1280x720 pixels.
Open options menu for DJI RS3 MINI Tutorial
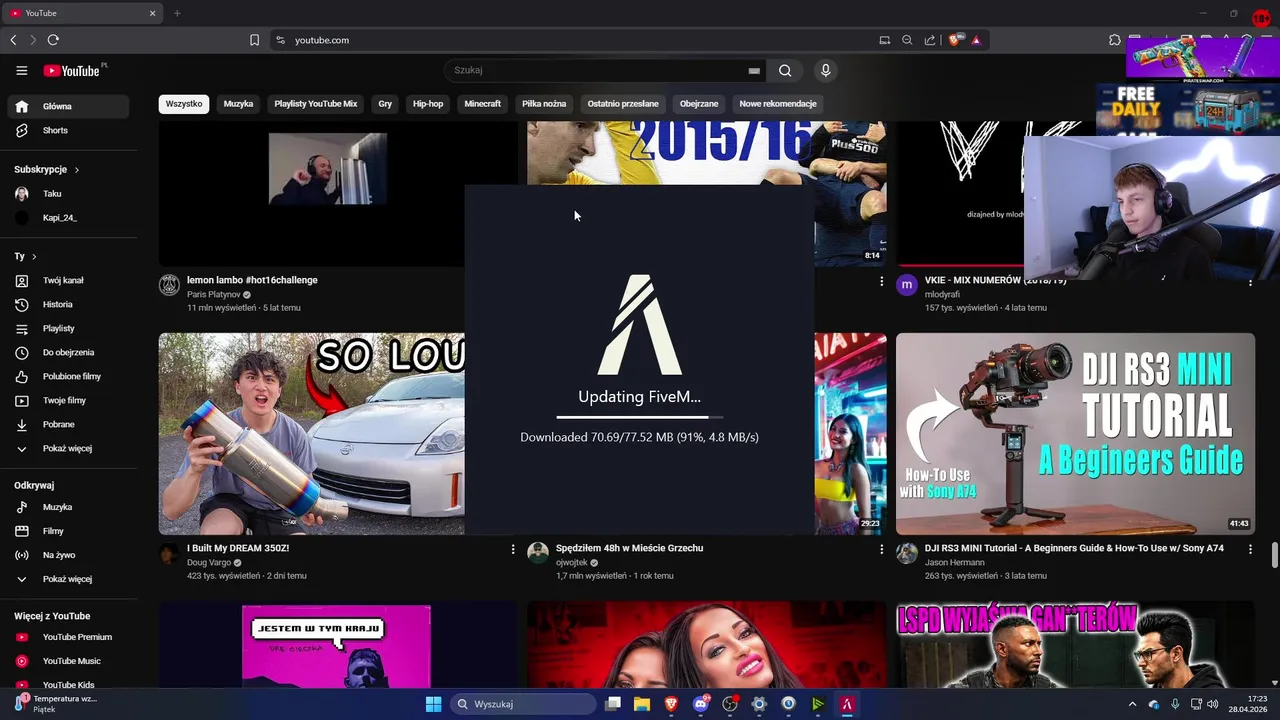[x=1250, y=549]
